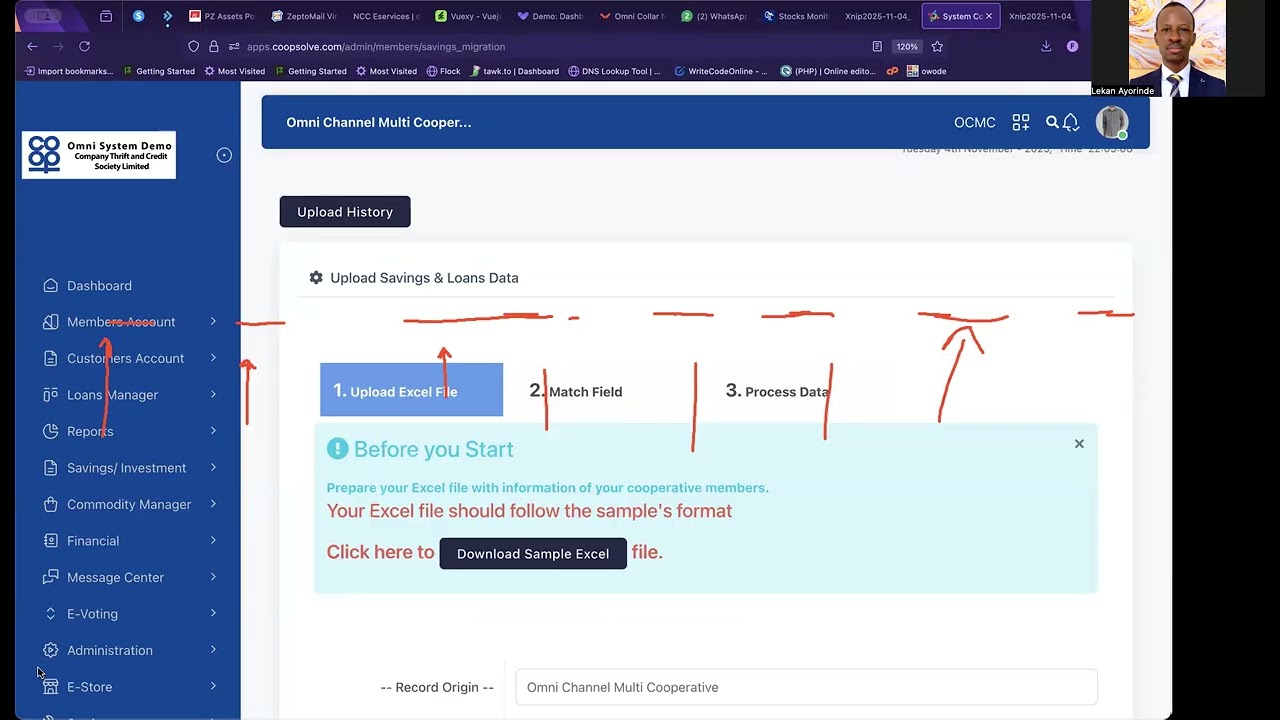
Task: Expand Message Center submenu chevron
Action: (213, 577)
